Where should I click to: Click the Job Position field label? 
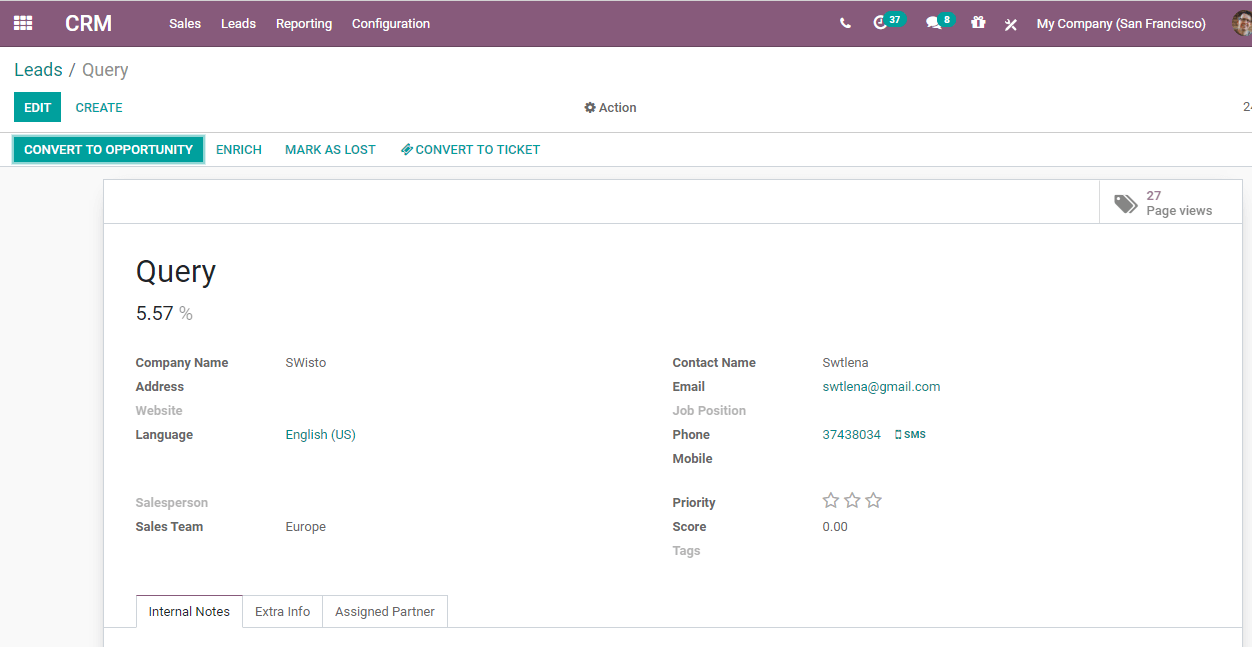tap(709, 411)
